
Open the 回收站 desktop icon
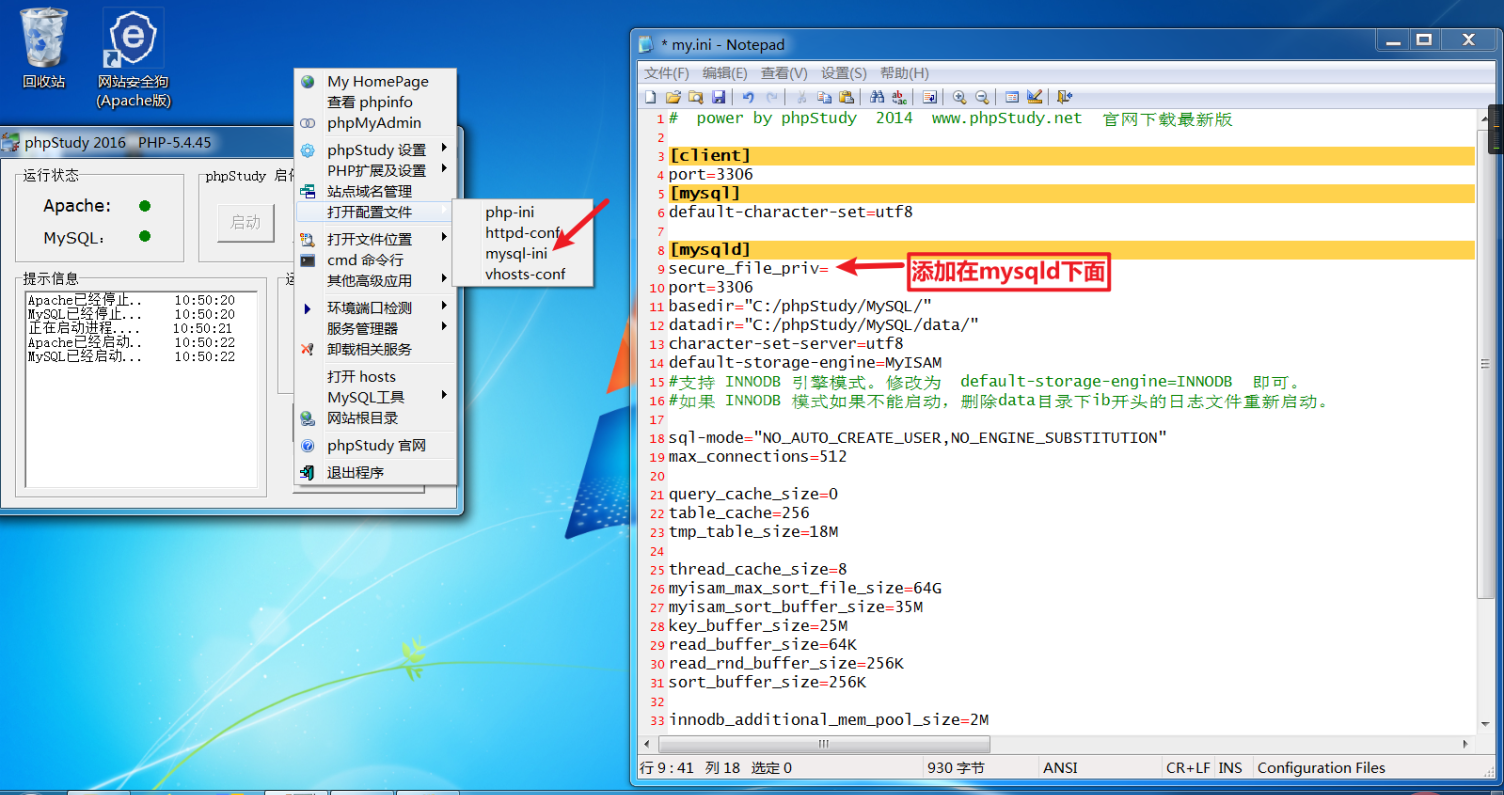click(x=44, y=49)
